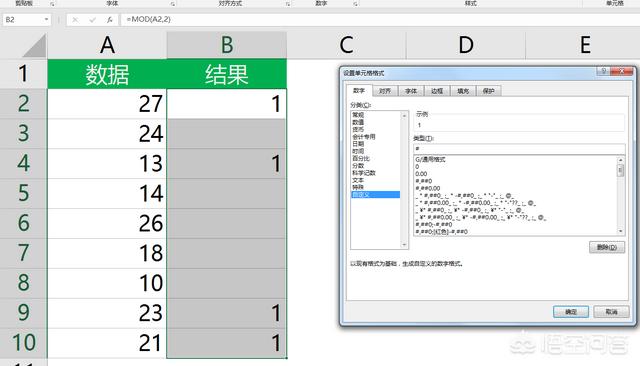Open the 对齐方式 group dialog launcher
Viewport: 640px width, 366px height.
[x=287, y=4]
